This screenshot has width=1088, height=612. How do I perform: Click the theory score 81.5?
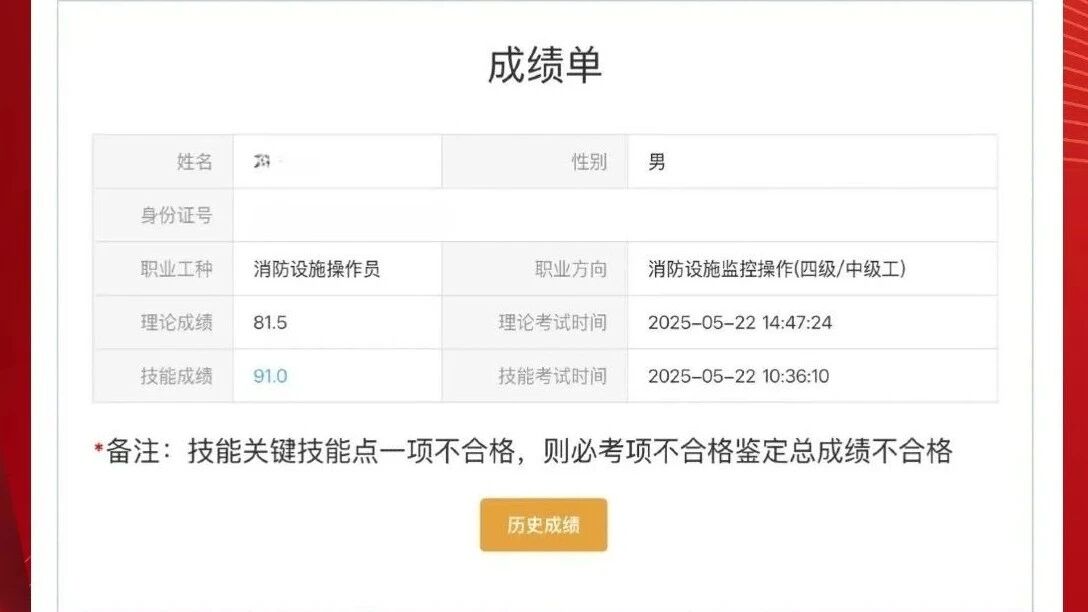coord(271,323)
